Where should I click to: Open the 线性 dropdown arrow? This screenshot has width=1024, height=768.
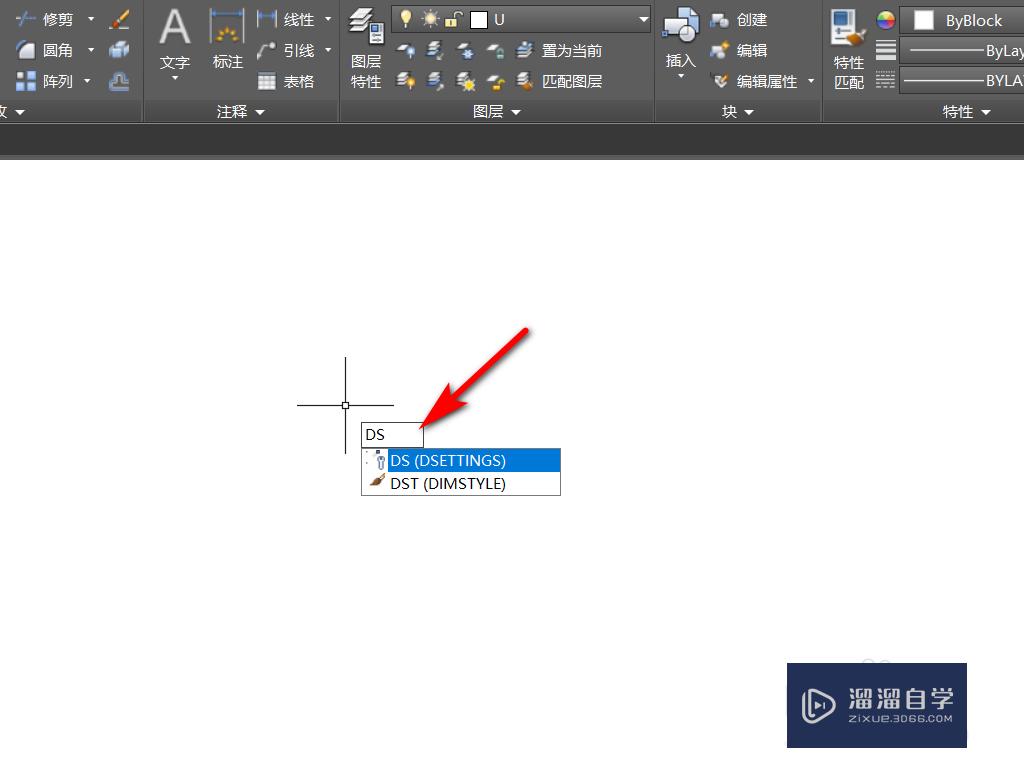pos(328,20)
